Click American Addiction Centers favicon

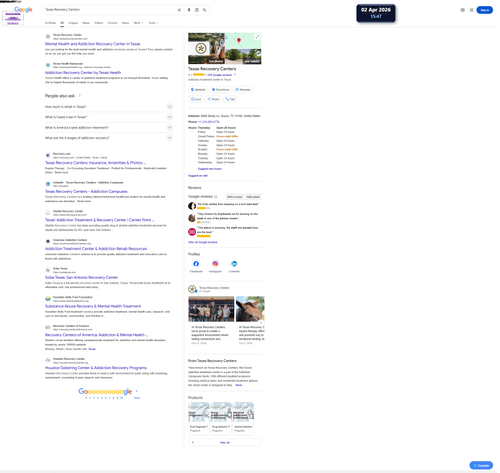click(x=48, y=241)
